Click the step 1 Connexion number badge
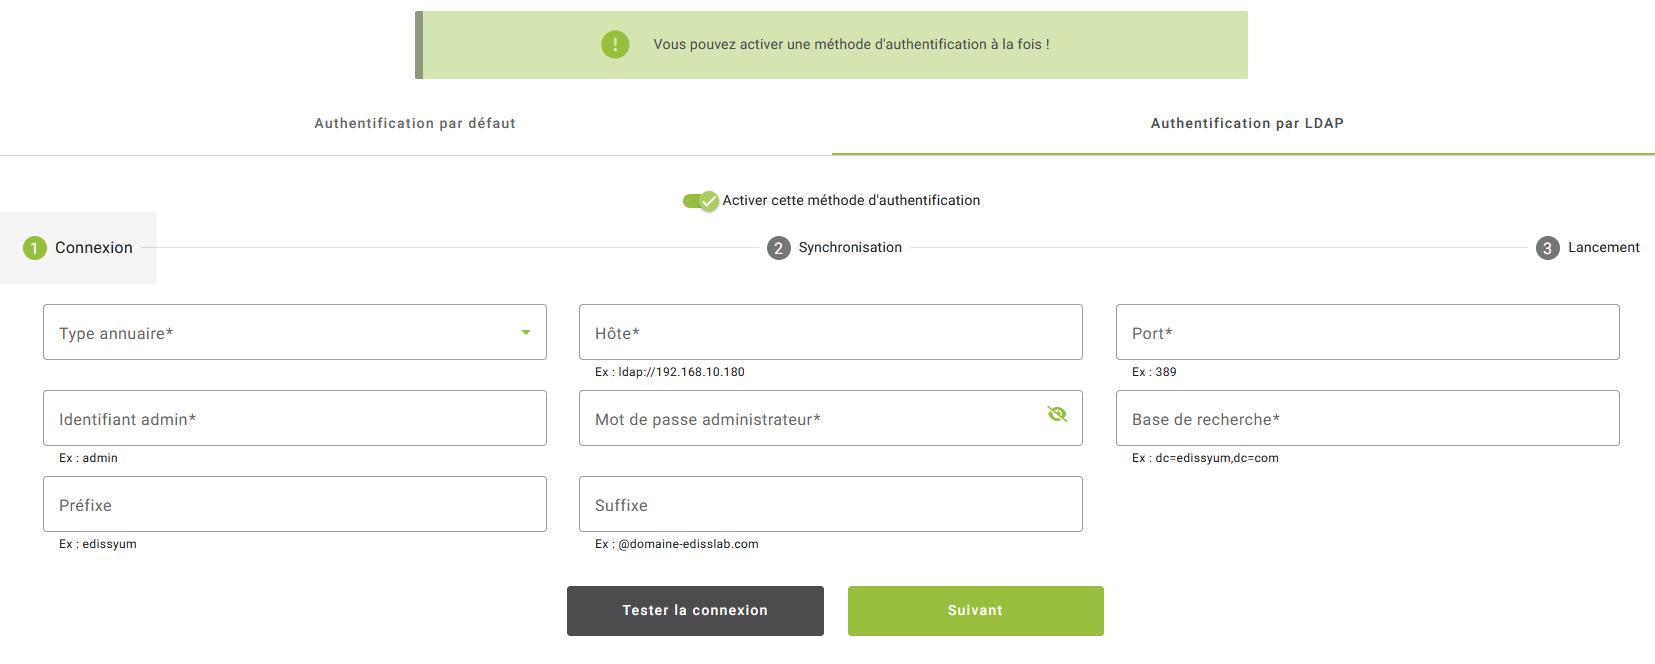This screenshot has height=664, width=1655. click(35, 248)
